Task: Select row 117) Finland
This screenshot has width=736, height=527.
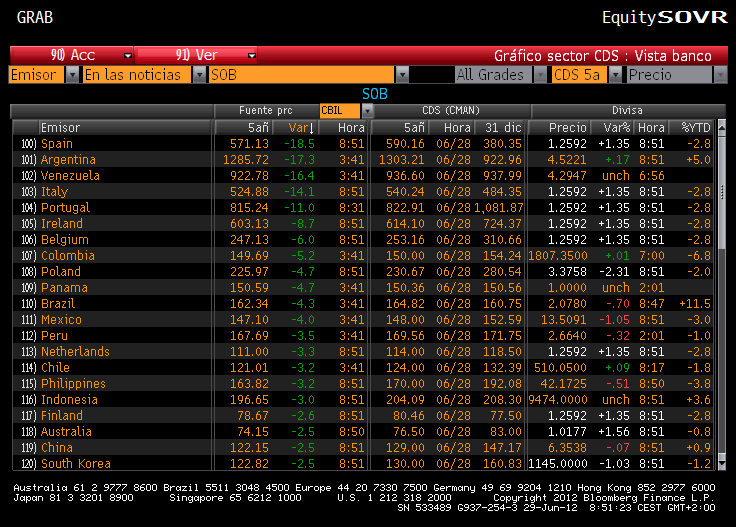Action: 362,415
